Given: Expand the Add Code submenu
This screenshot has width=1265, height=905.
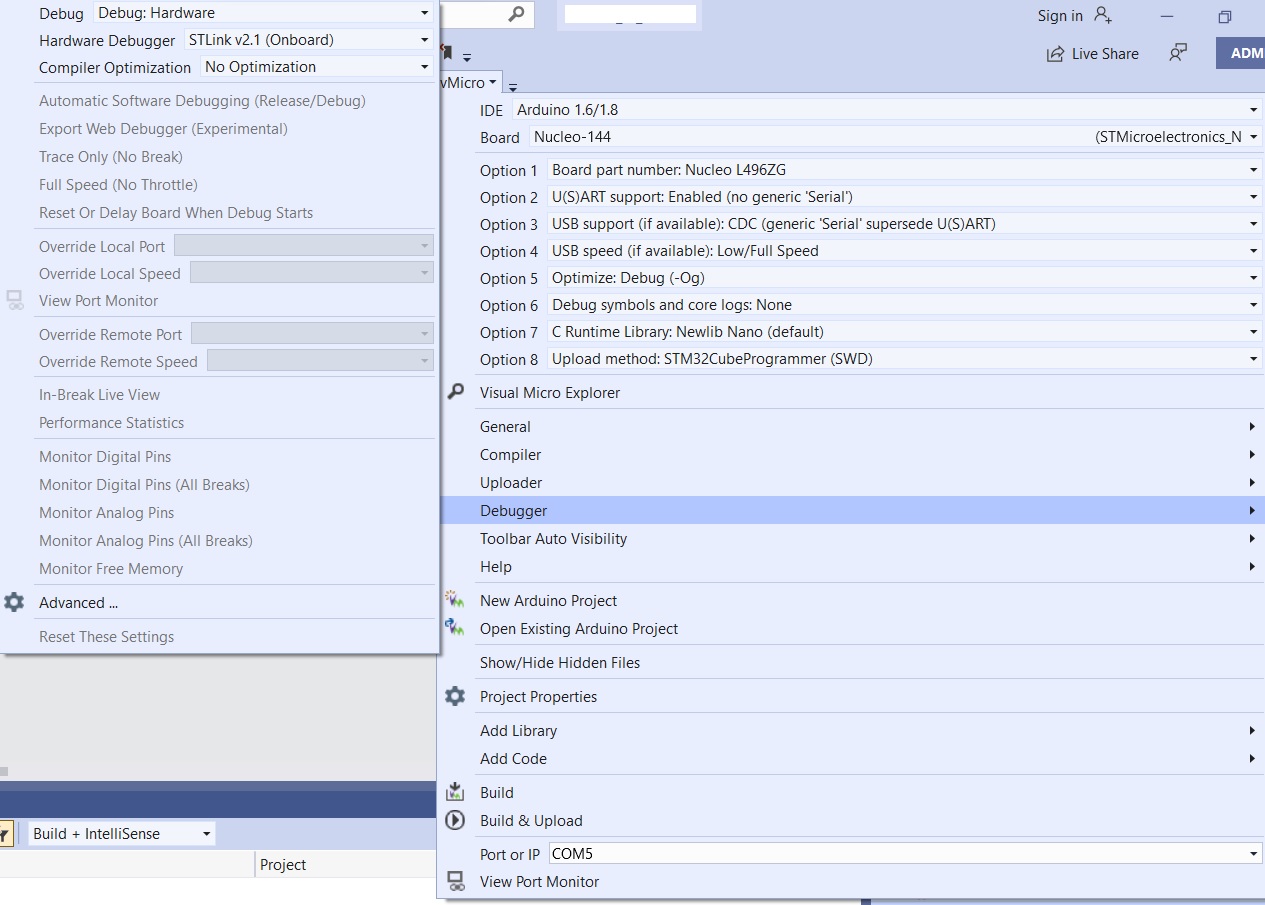Looking at the screenshot, I should (x=850, y=758).
